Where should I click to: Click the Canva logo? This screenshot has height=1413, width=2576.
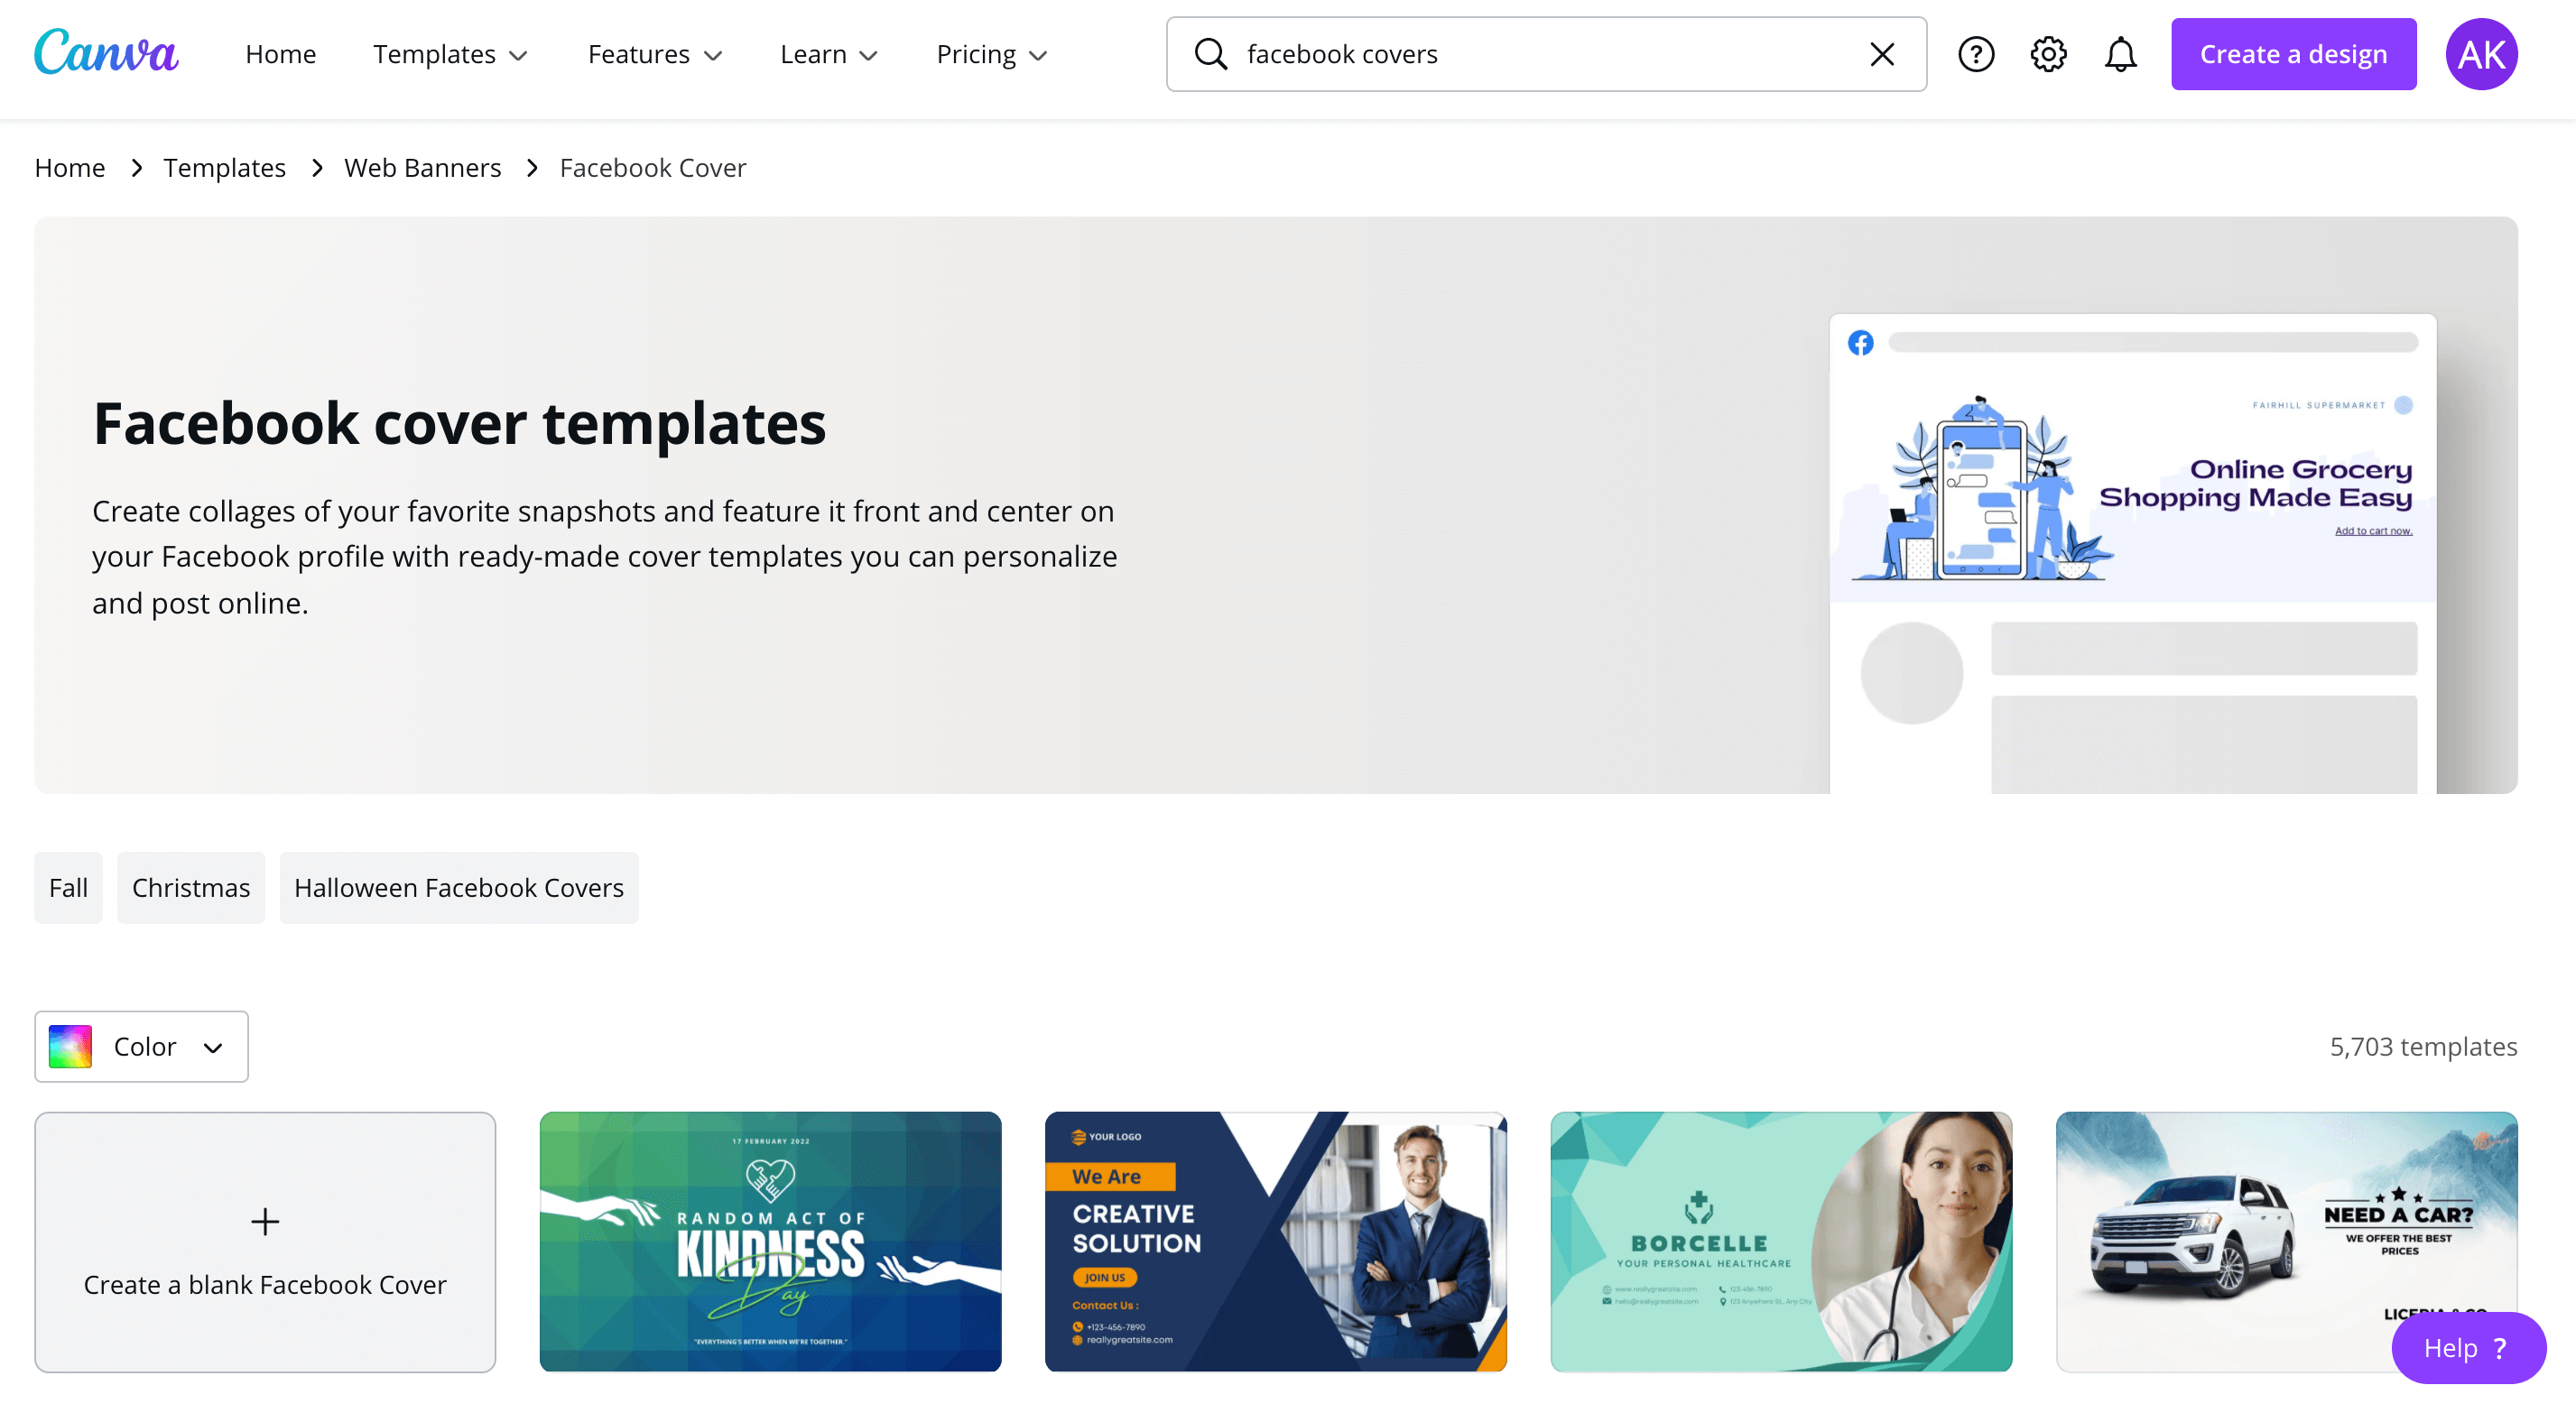[106, 52]
